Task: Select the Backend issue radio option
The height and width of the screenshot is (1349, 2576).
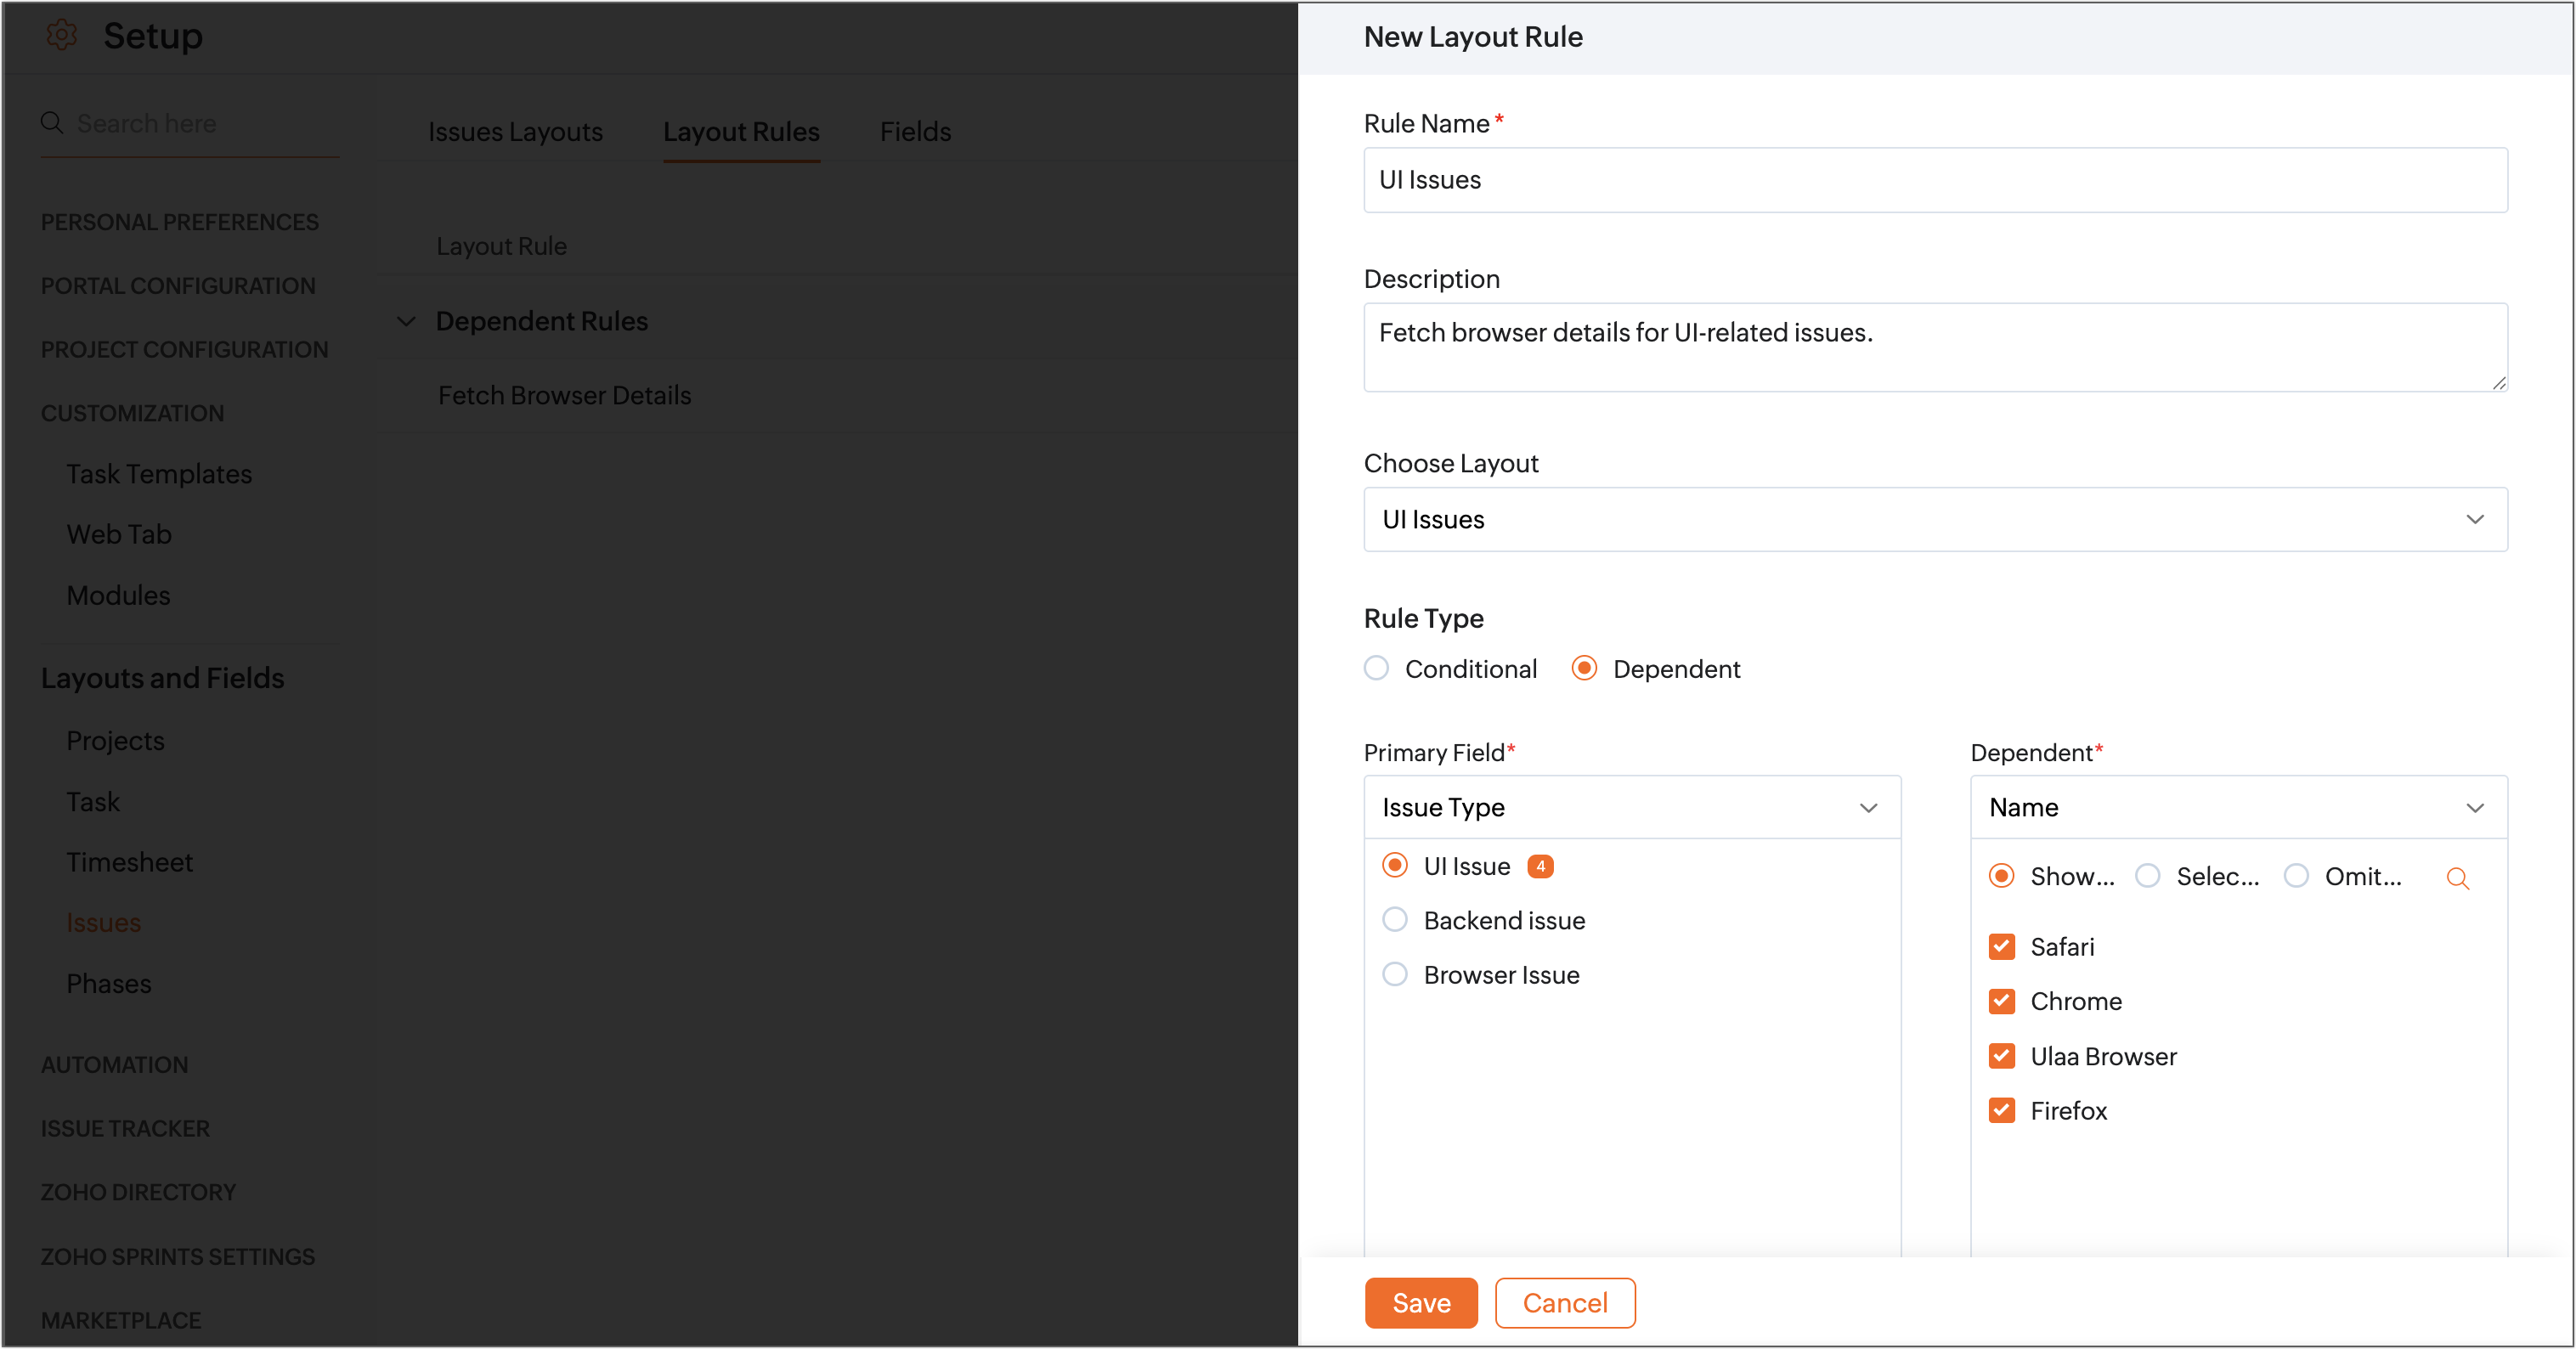Action: click(1394, 920)
